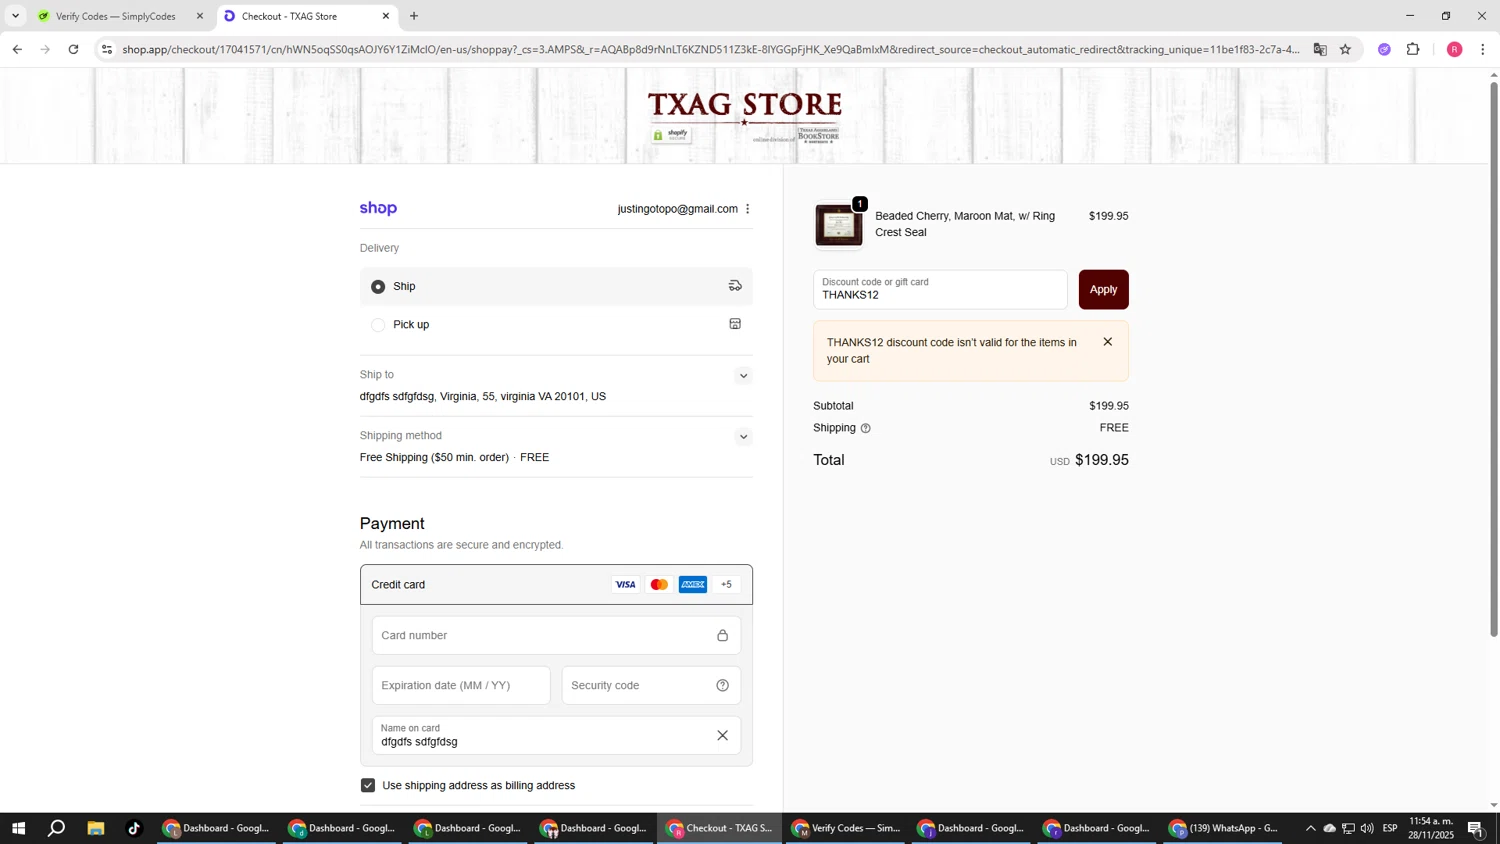Show the +5 more card types
This screenshot has width=1500, height=844.
(x=727, y=585)
